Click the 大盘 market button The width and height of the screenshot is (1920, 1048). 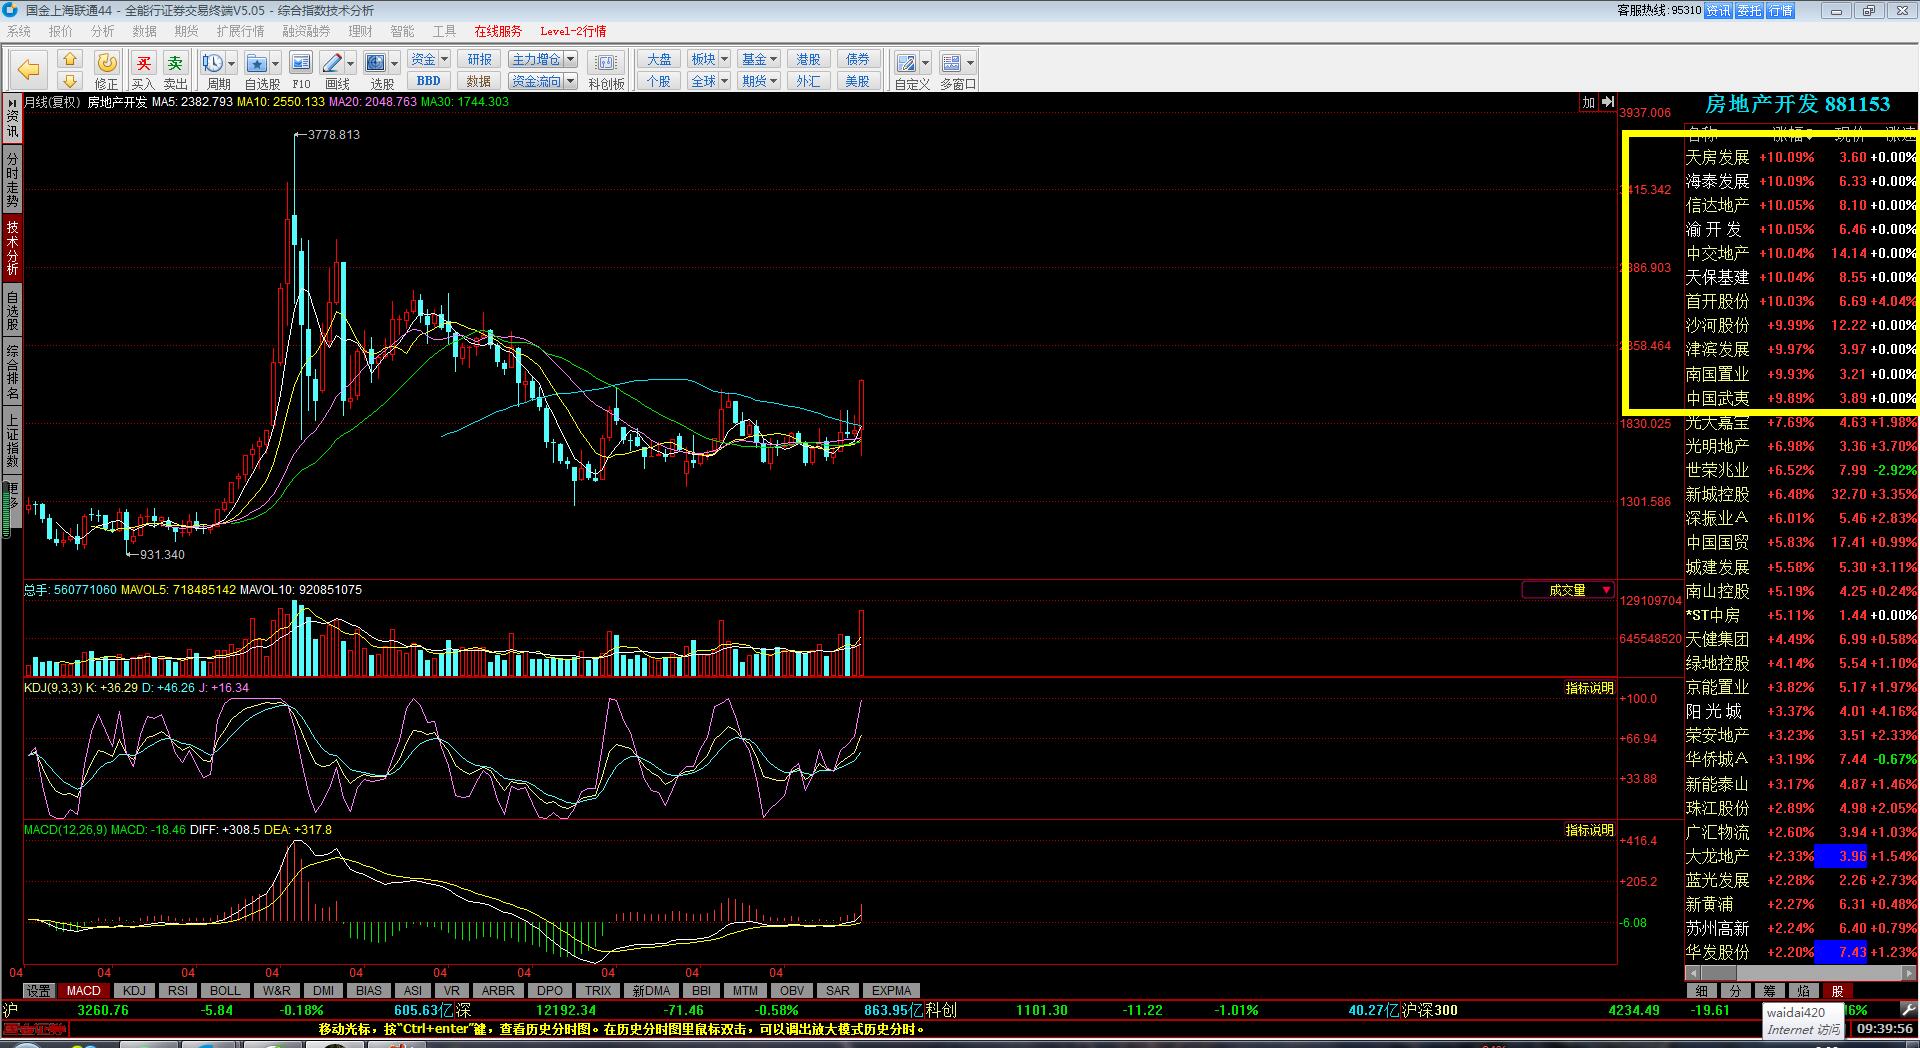(659, 59)
